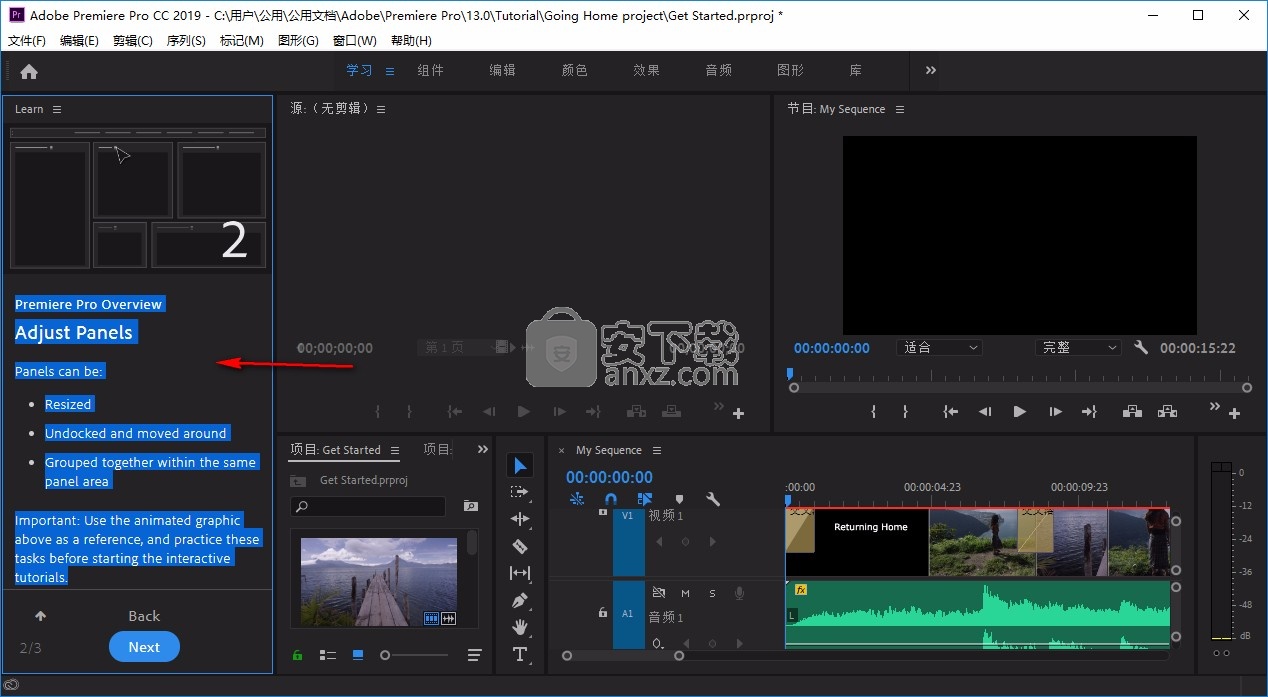Click the up arrow in Learn panel

click(40, 616)
